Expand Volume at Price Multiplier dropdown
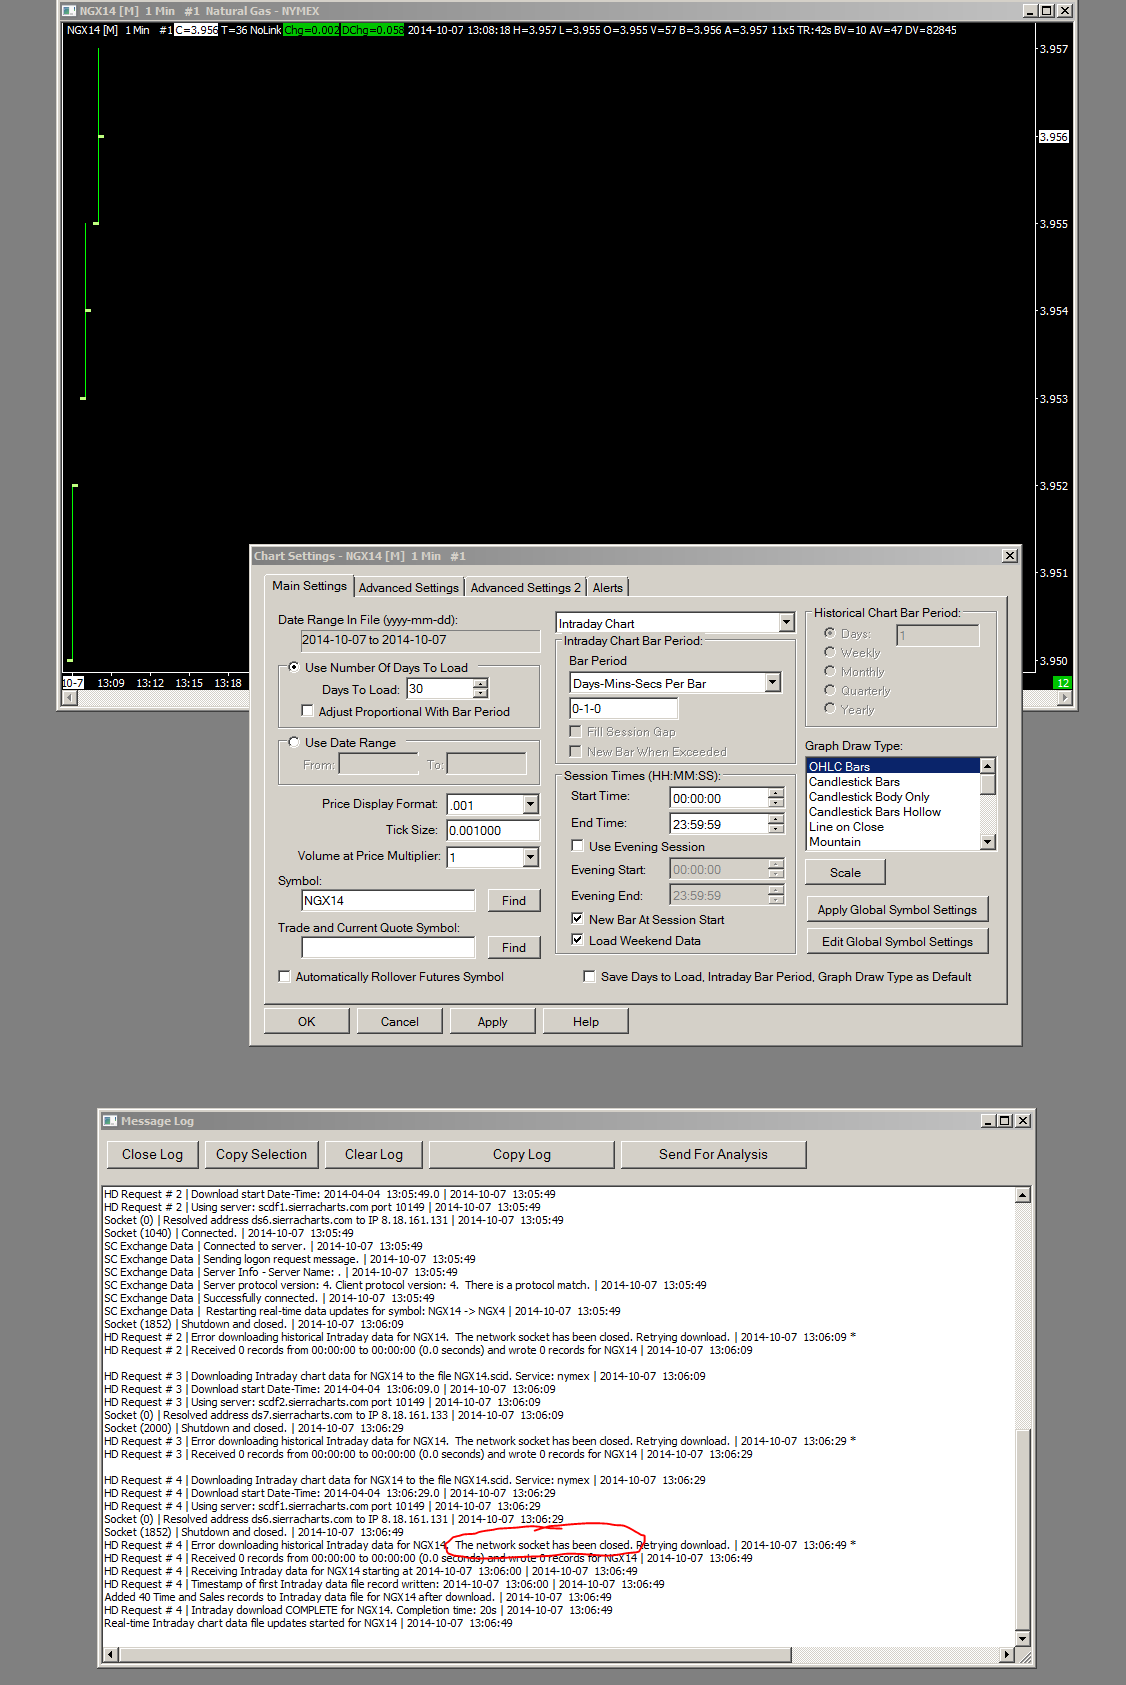This screenshot has width=1126, height=1685. click(531, 857)
